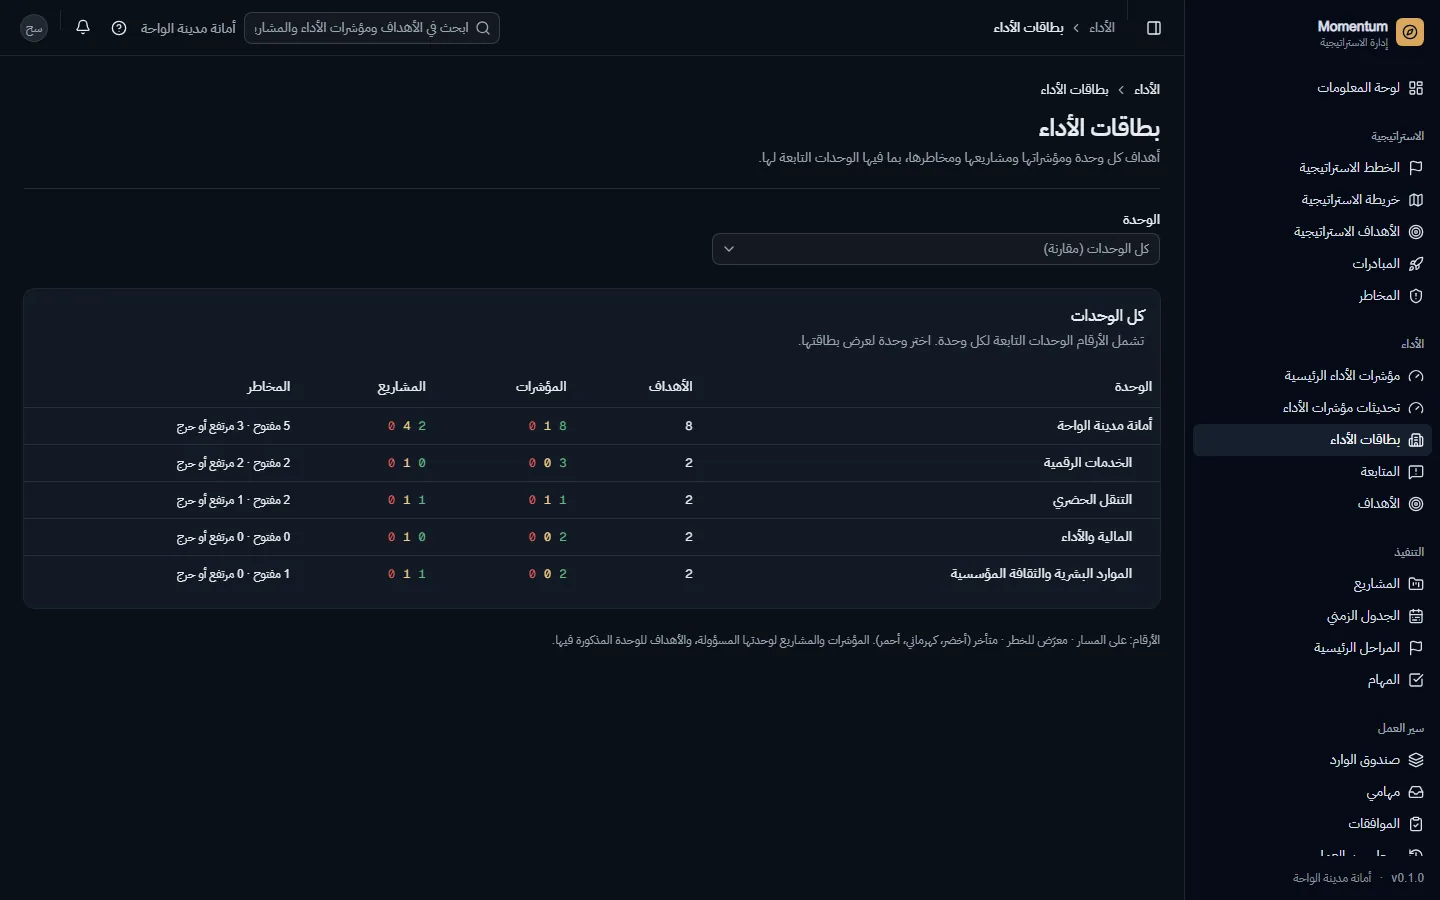The image size is (1440, 900).
Task: Click the مؤشرات الأداء الرئيسية gauge icon
Action: (x=1416, y=376)
